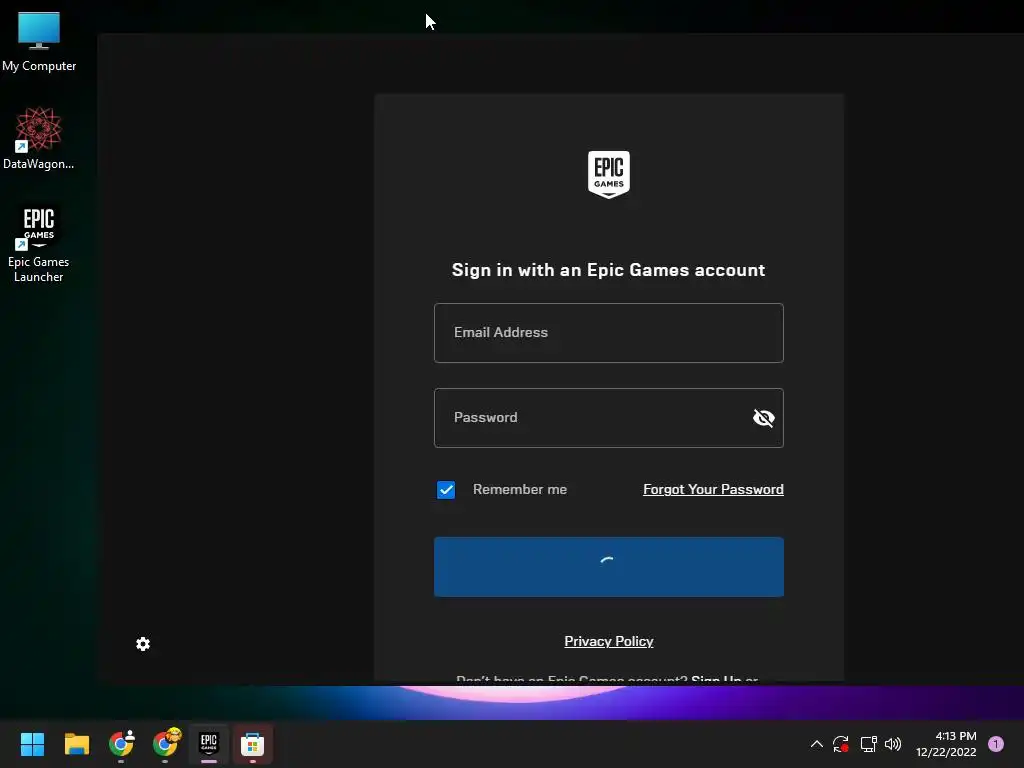
Task: Open launcher settings gear icon
Action: point(143,644)
